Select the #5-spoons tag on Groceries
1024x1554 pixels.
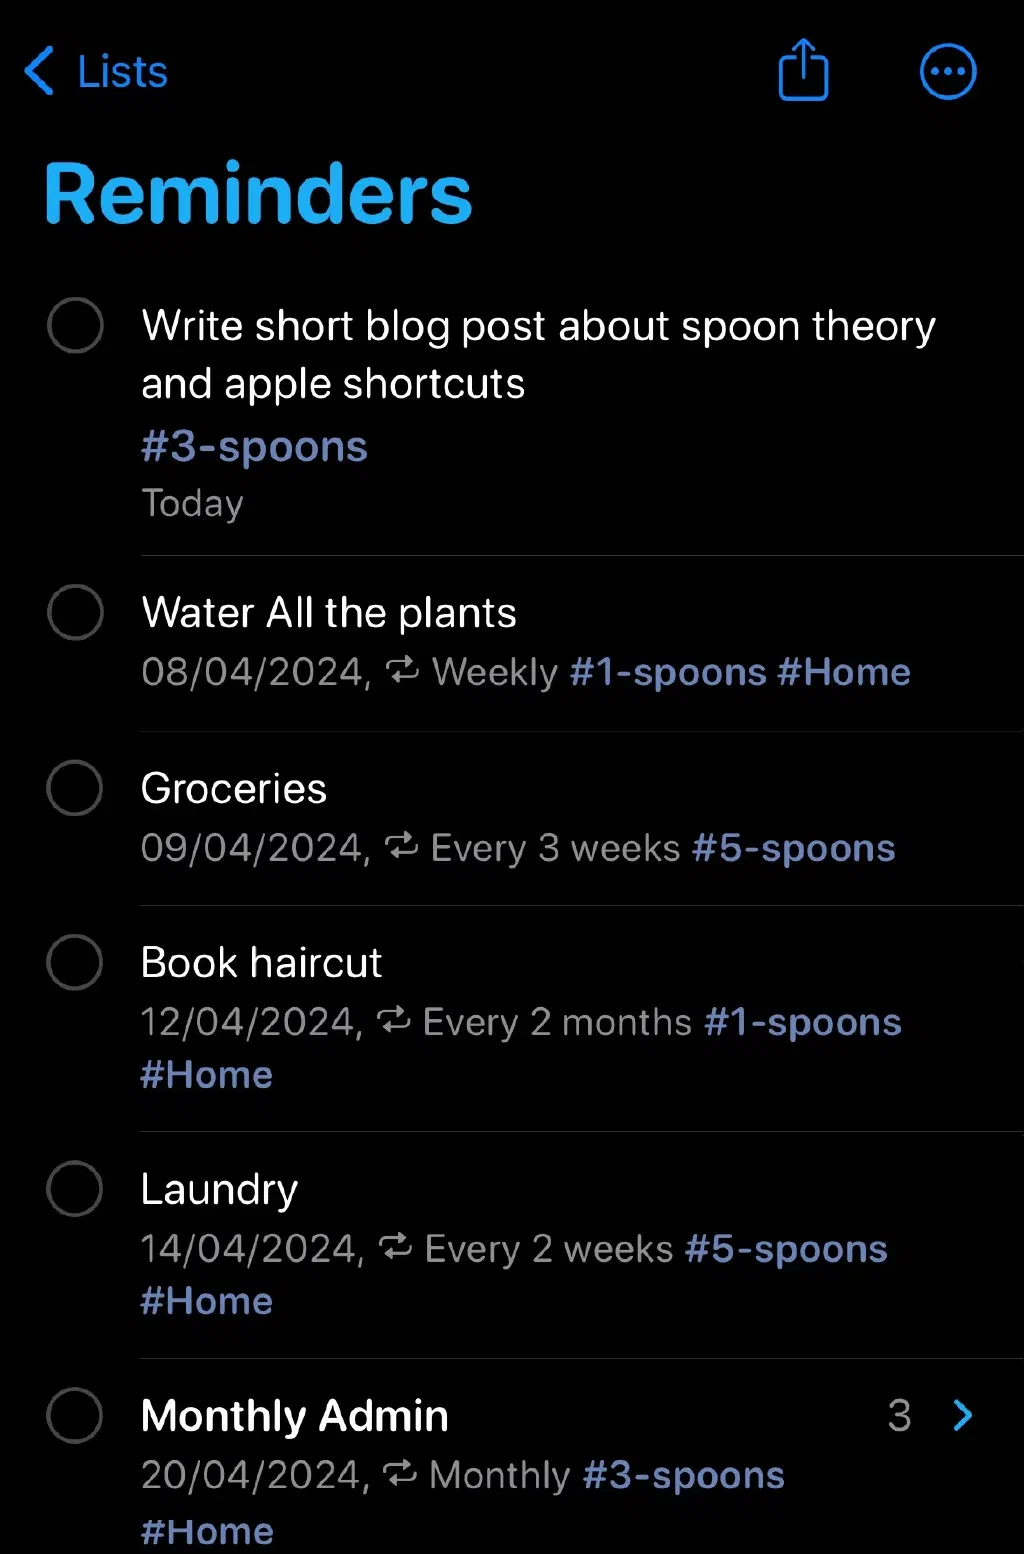794,848
